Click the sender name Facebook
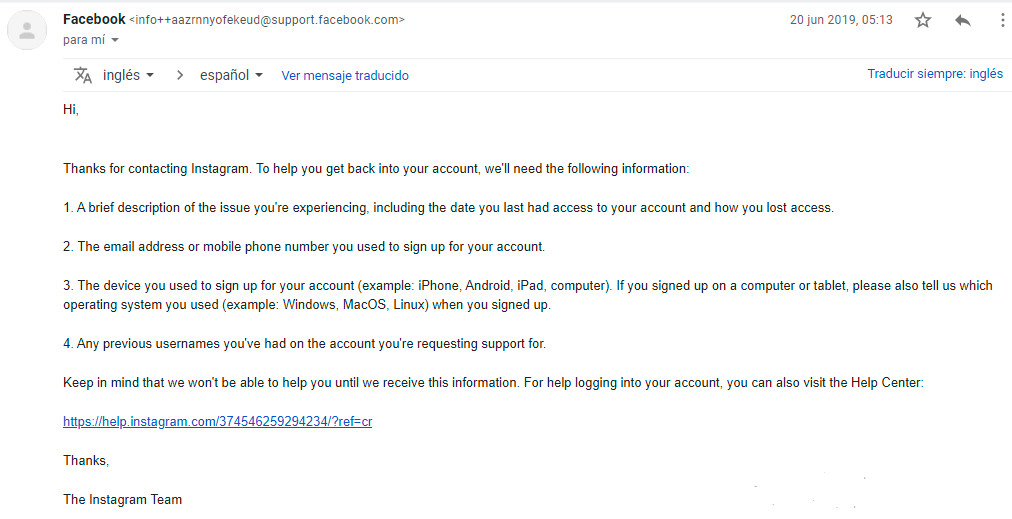 94,19
